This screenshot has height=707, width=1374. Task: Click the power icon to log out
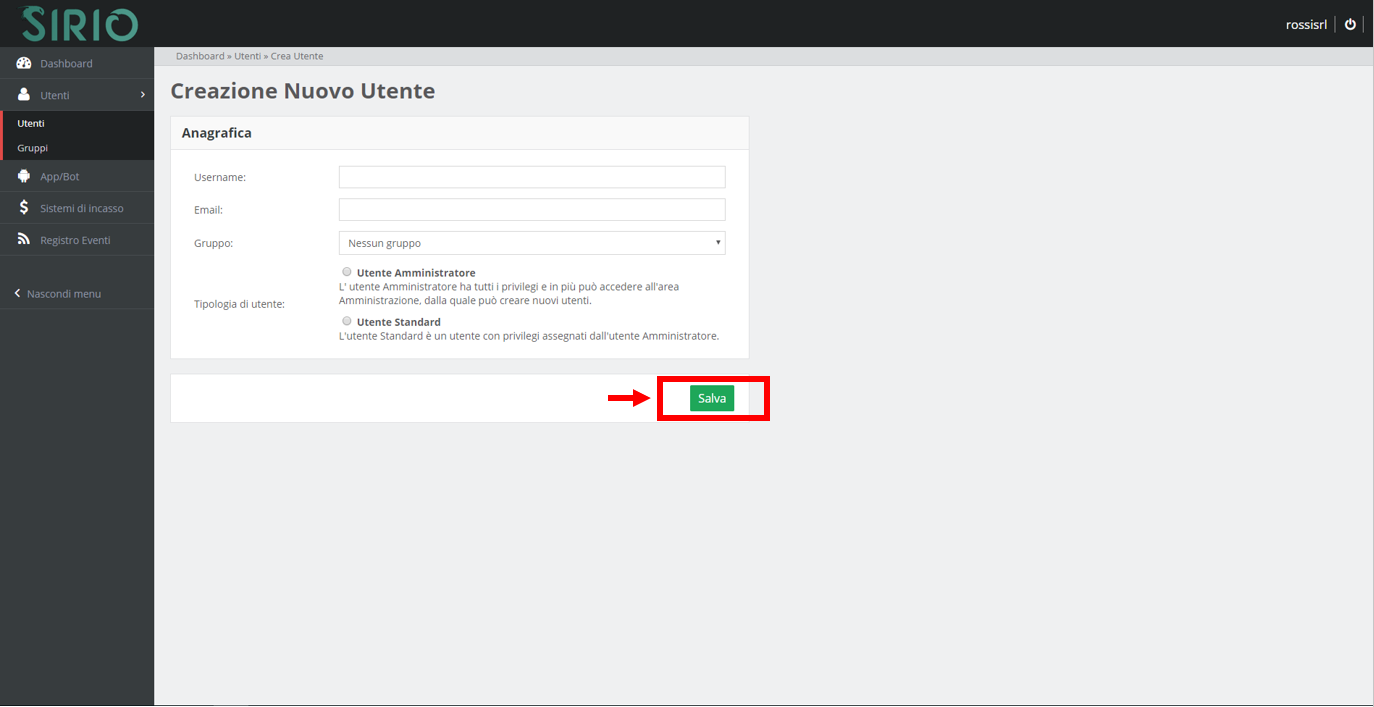1350,24
